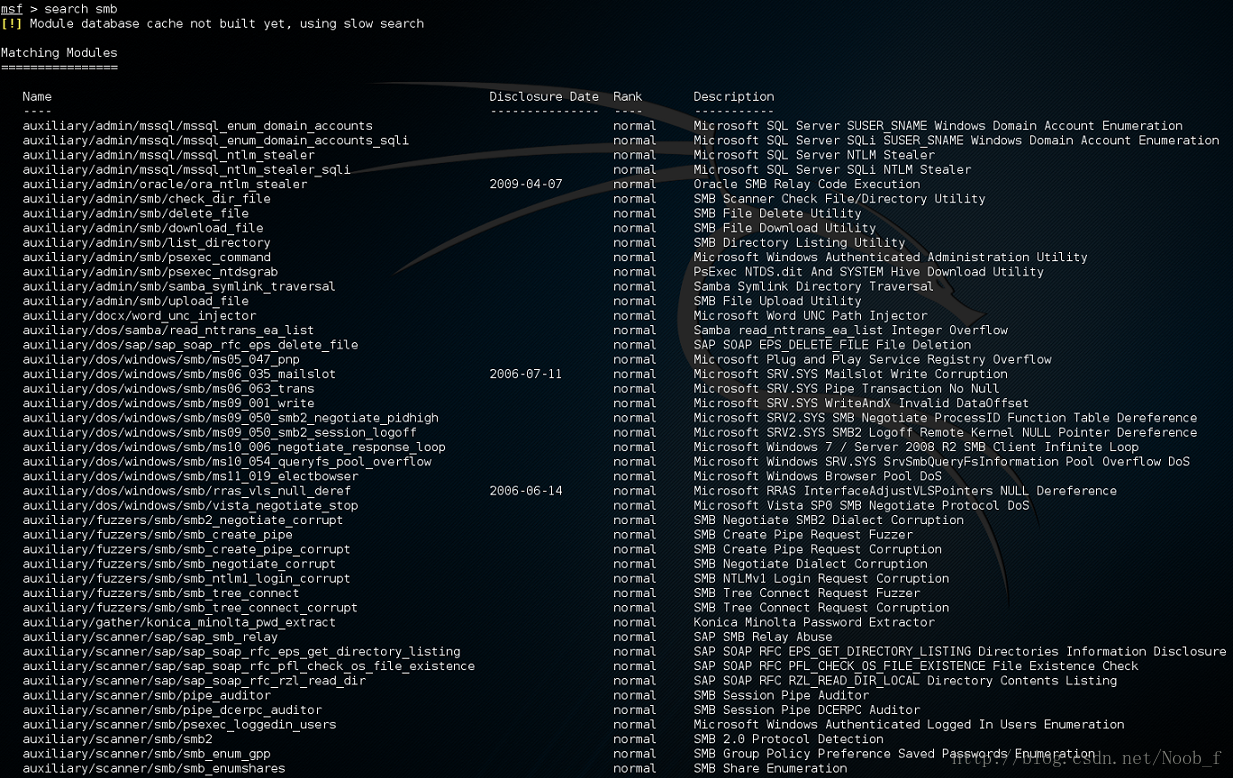Screen dimensions: 1233x778
Task: Select sap_soap_rfc_eps_get_directory_listing module name
Action: 242,652
